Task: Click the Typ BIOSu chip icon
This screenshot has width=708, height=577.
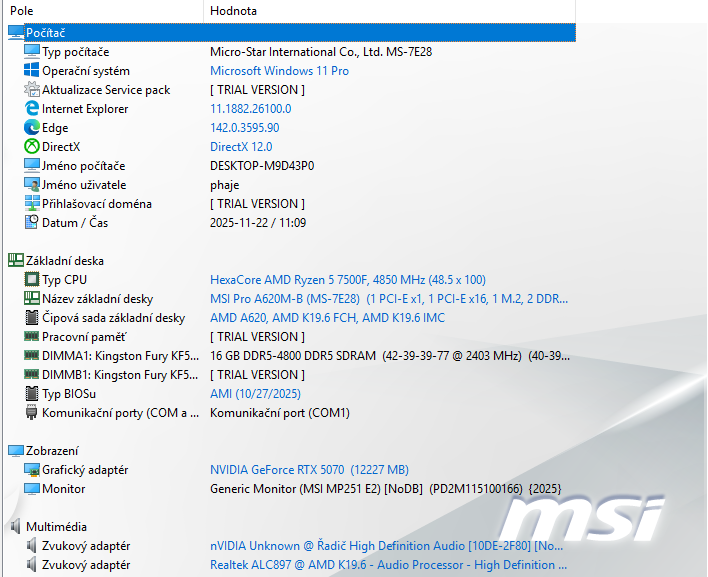Action: click(x=32, y=393)
